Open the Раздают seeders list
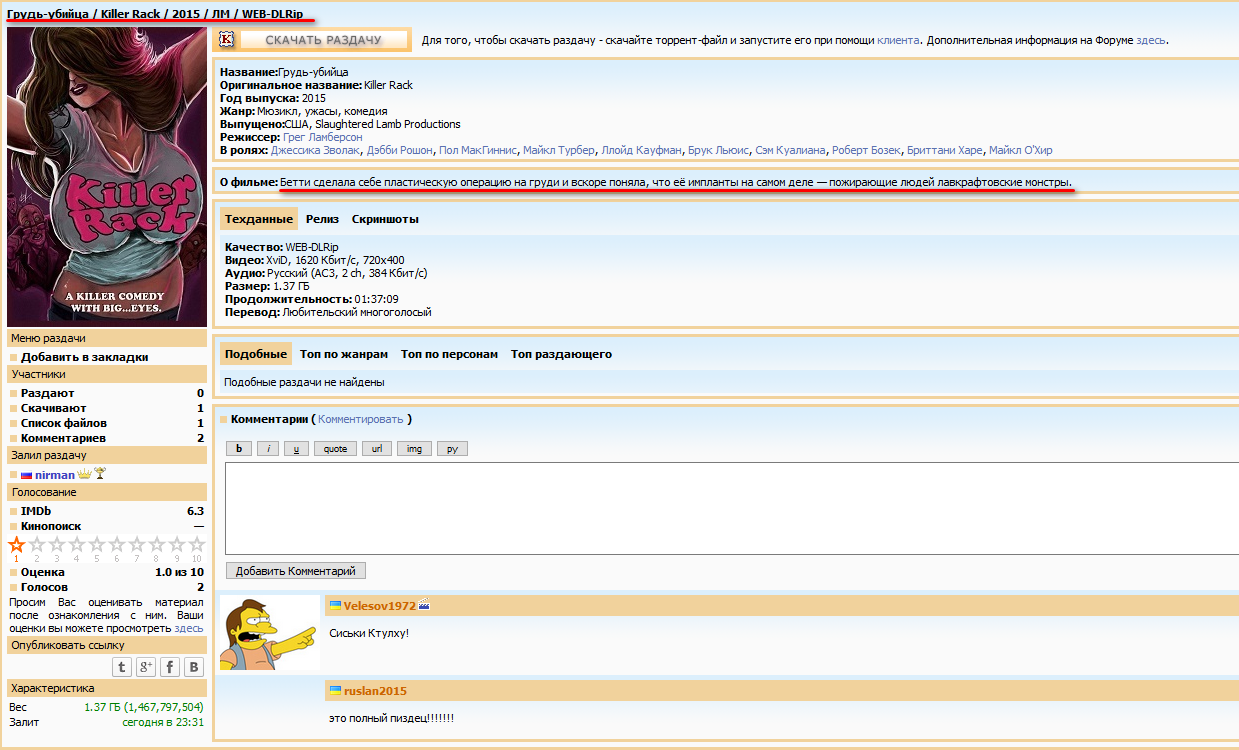1239x750 pixels. click(48, 394)
